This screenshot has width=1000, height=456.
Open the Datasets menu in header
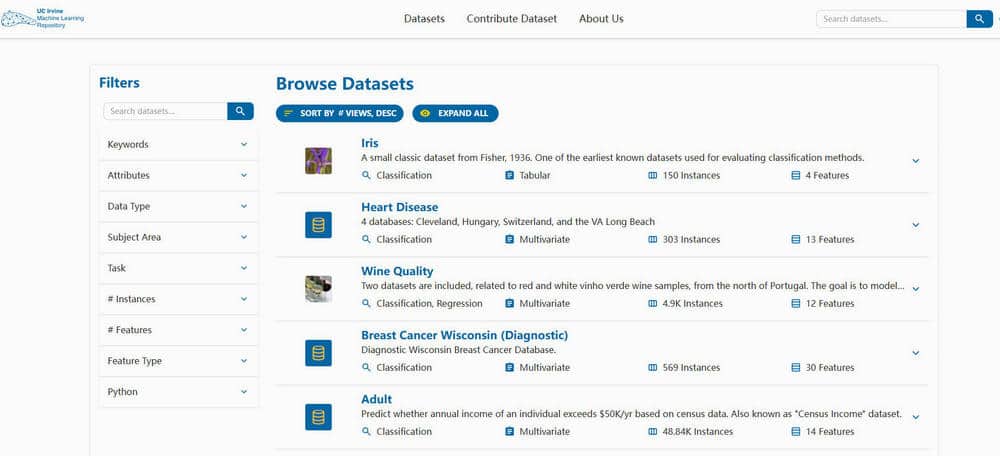coord(424,19)
